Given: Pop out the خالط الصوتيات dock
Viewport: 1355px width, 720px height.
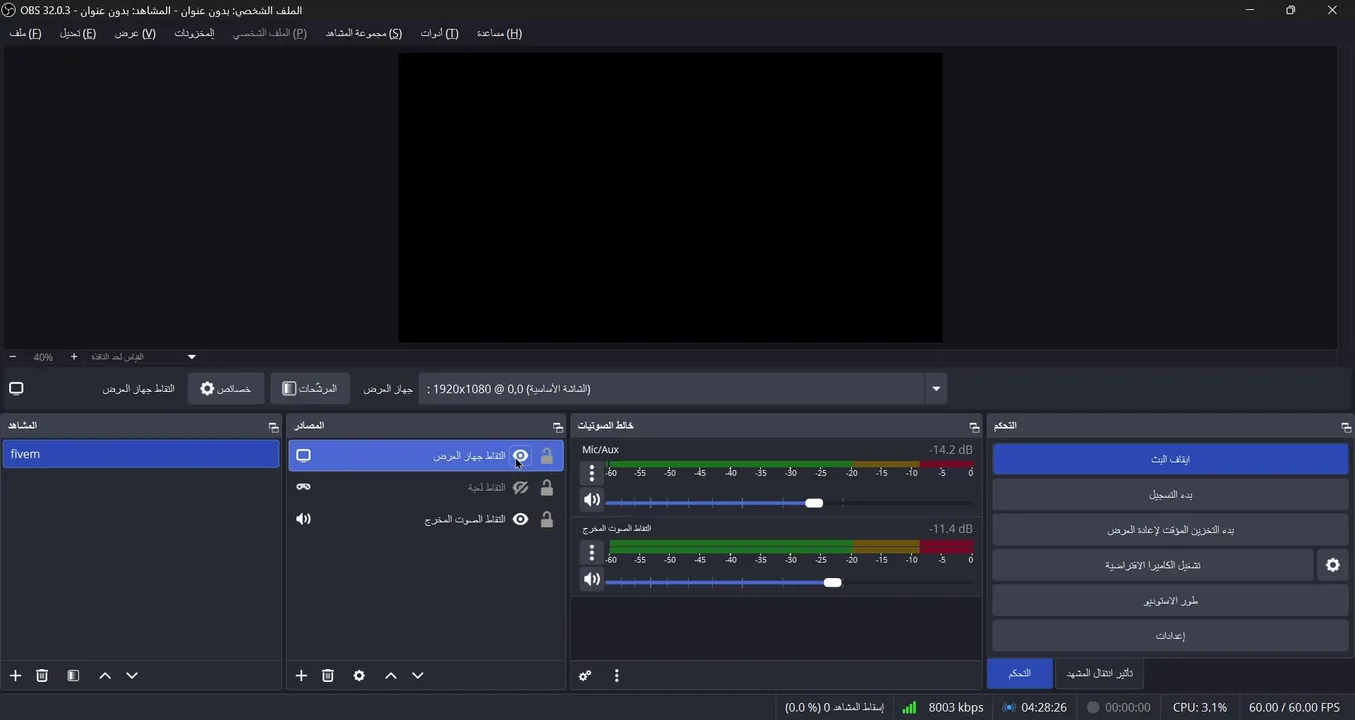Looking at the screenshot, I should click(x=974, y=427).
